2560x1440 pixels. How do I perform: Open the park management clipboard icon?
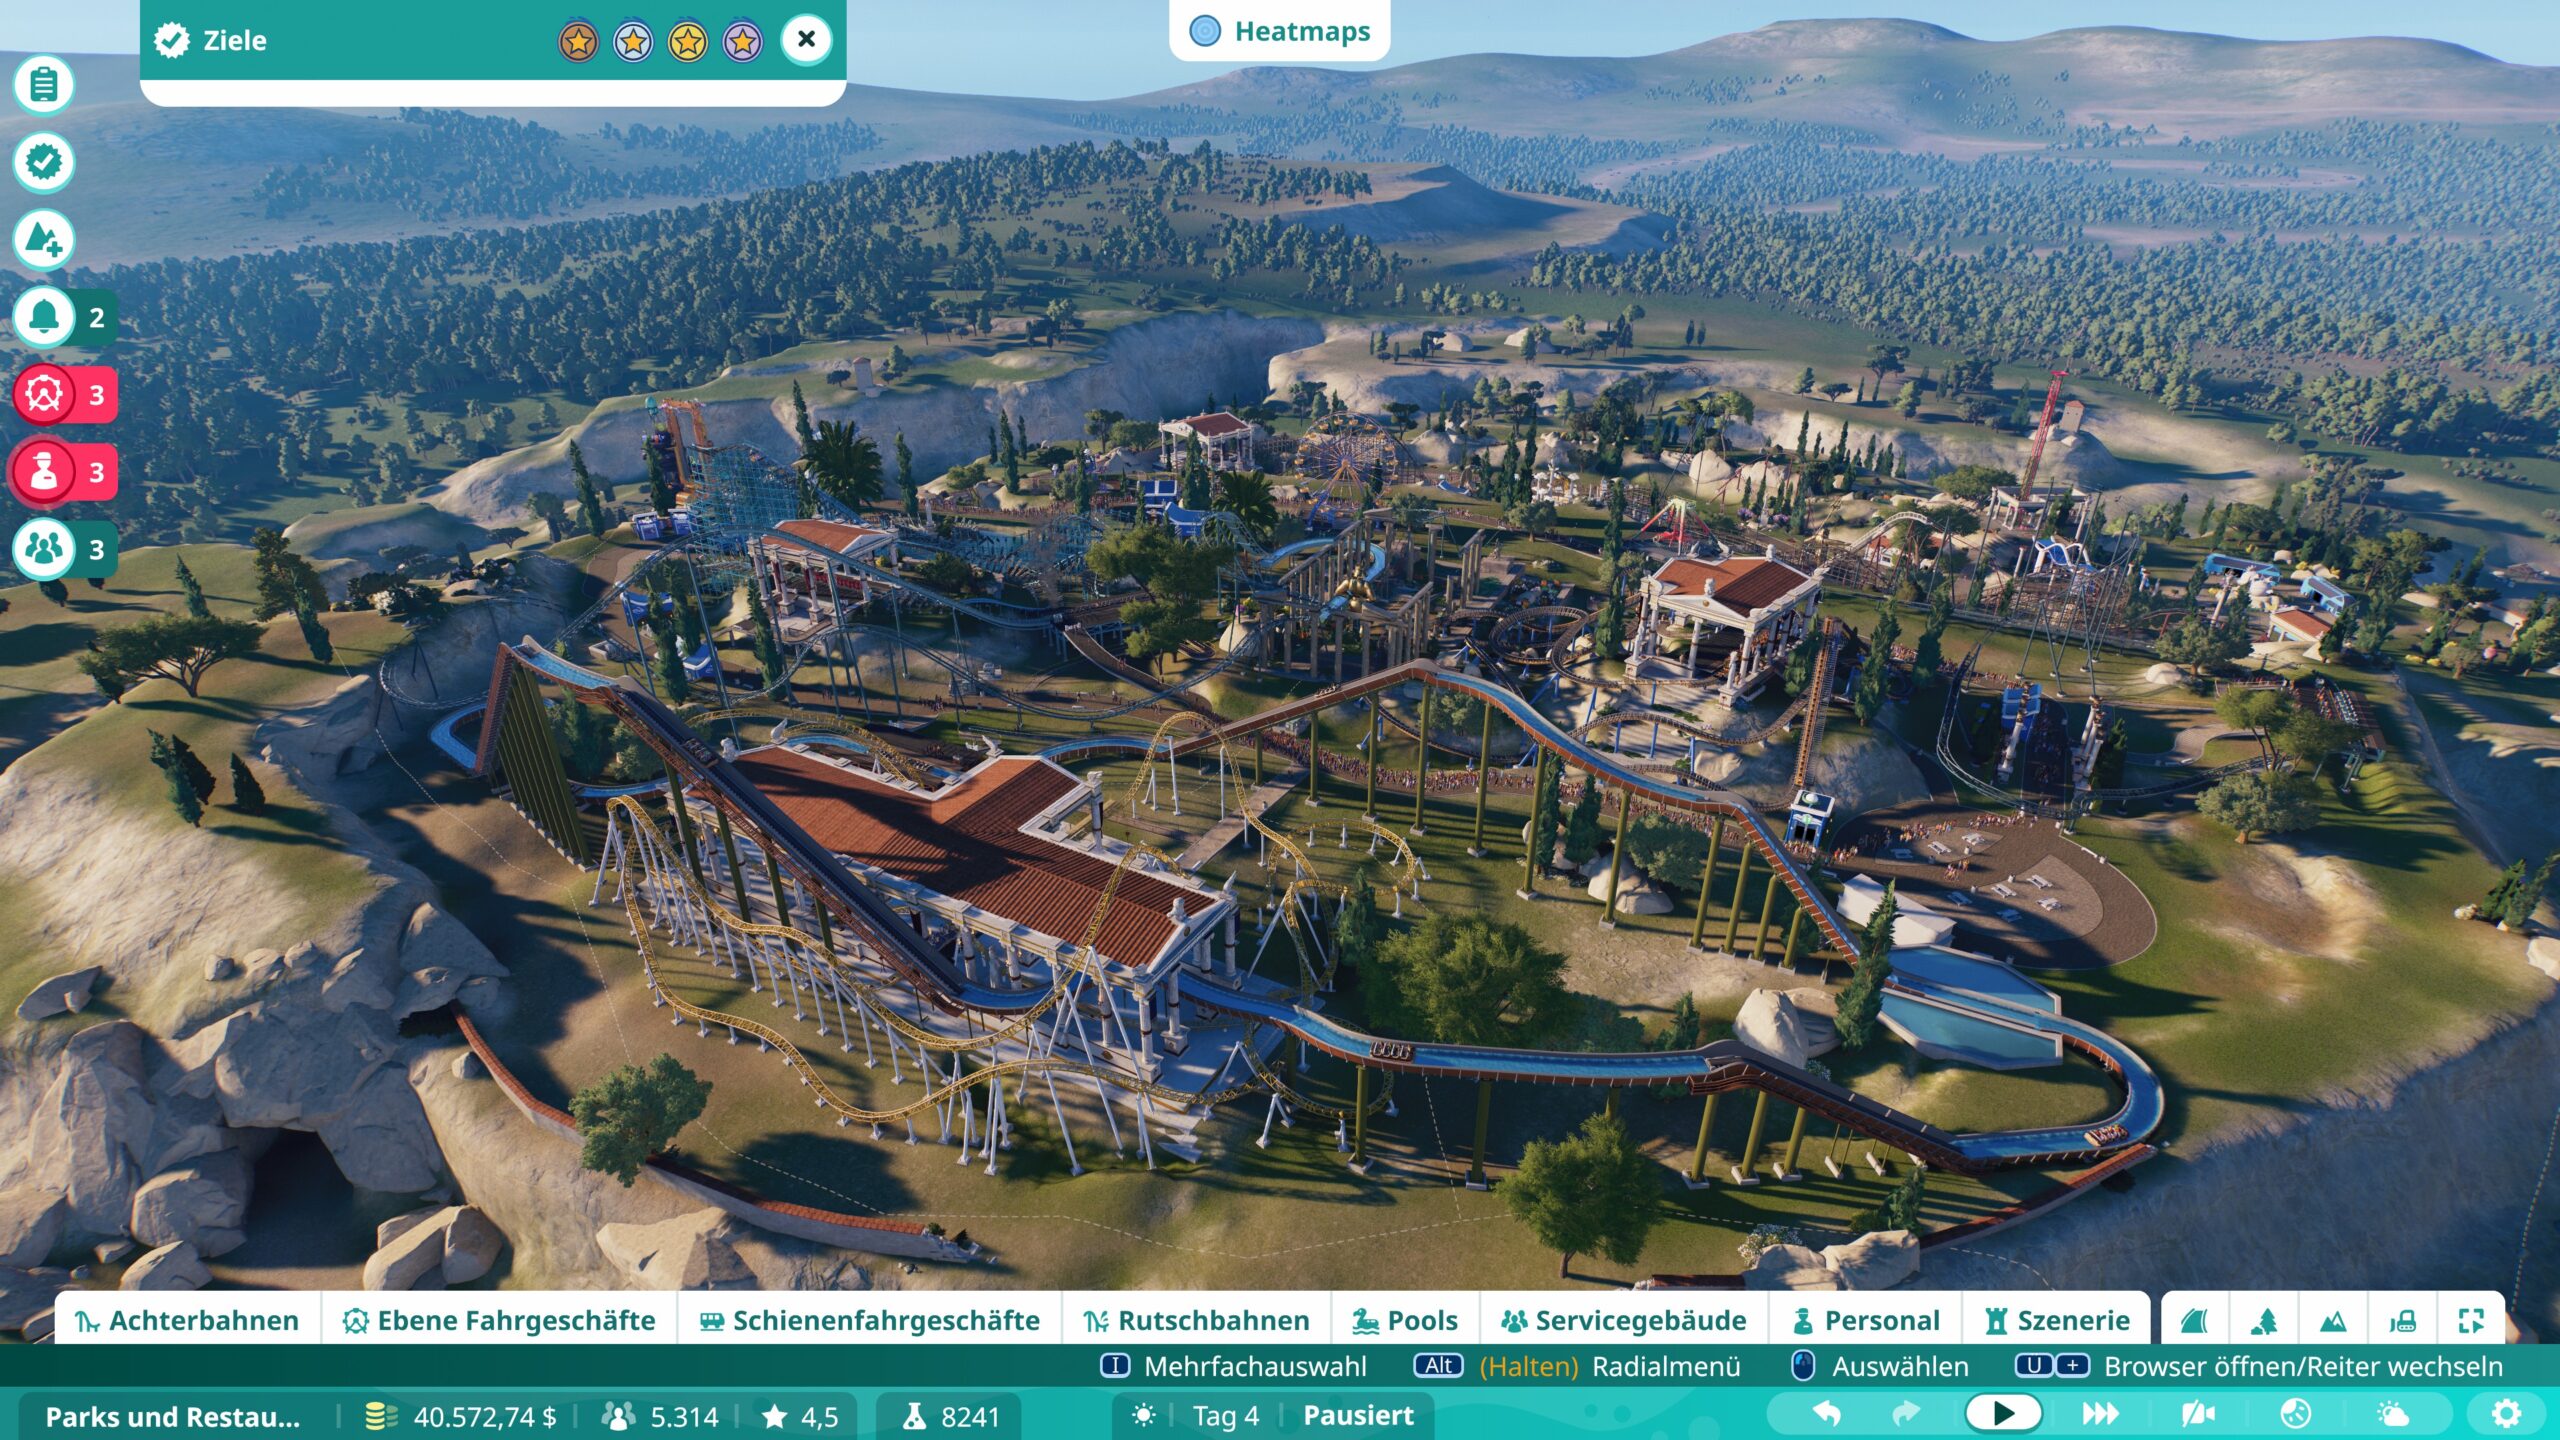click(44, 84)
